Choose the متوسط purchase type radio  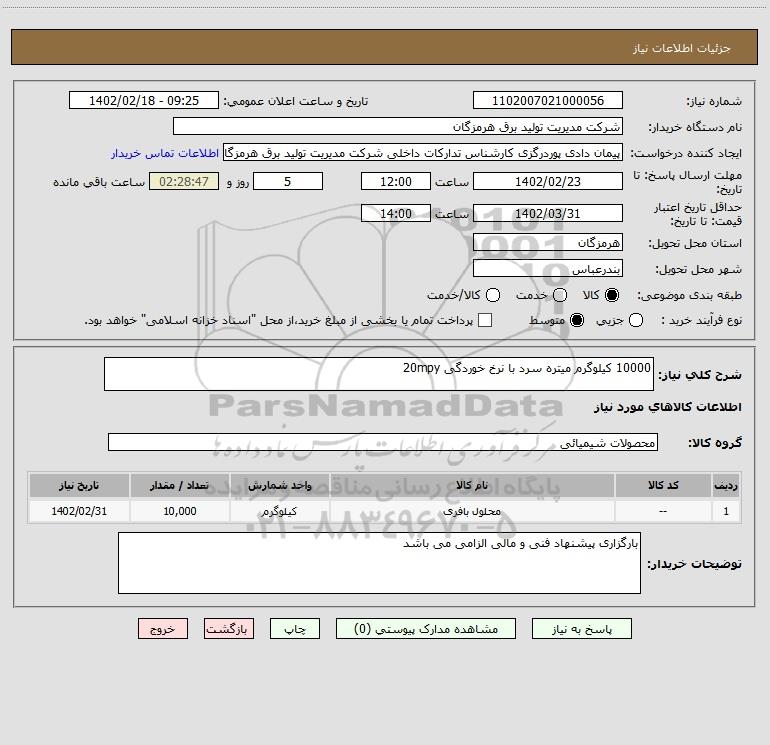click(x=577, y=320)
